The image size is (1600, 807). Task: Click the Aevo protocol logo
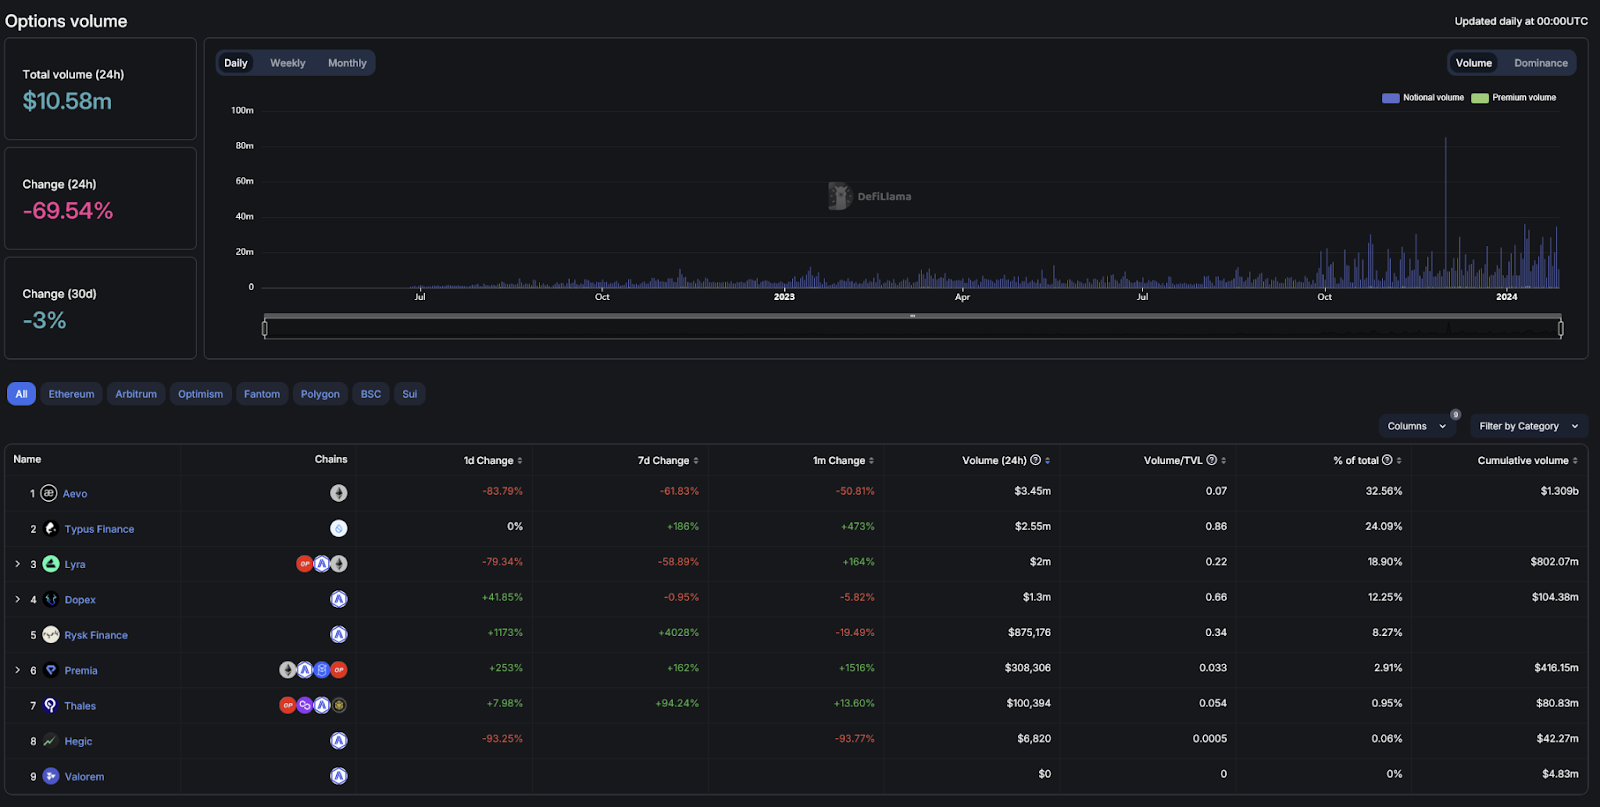tap(49, 493)
